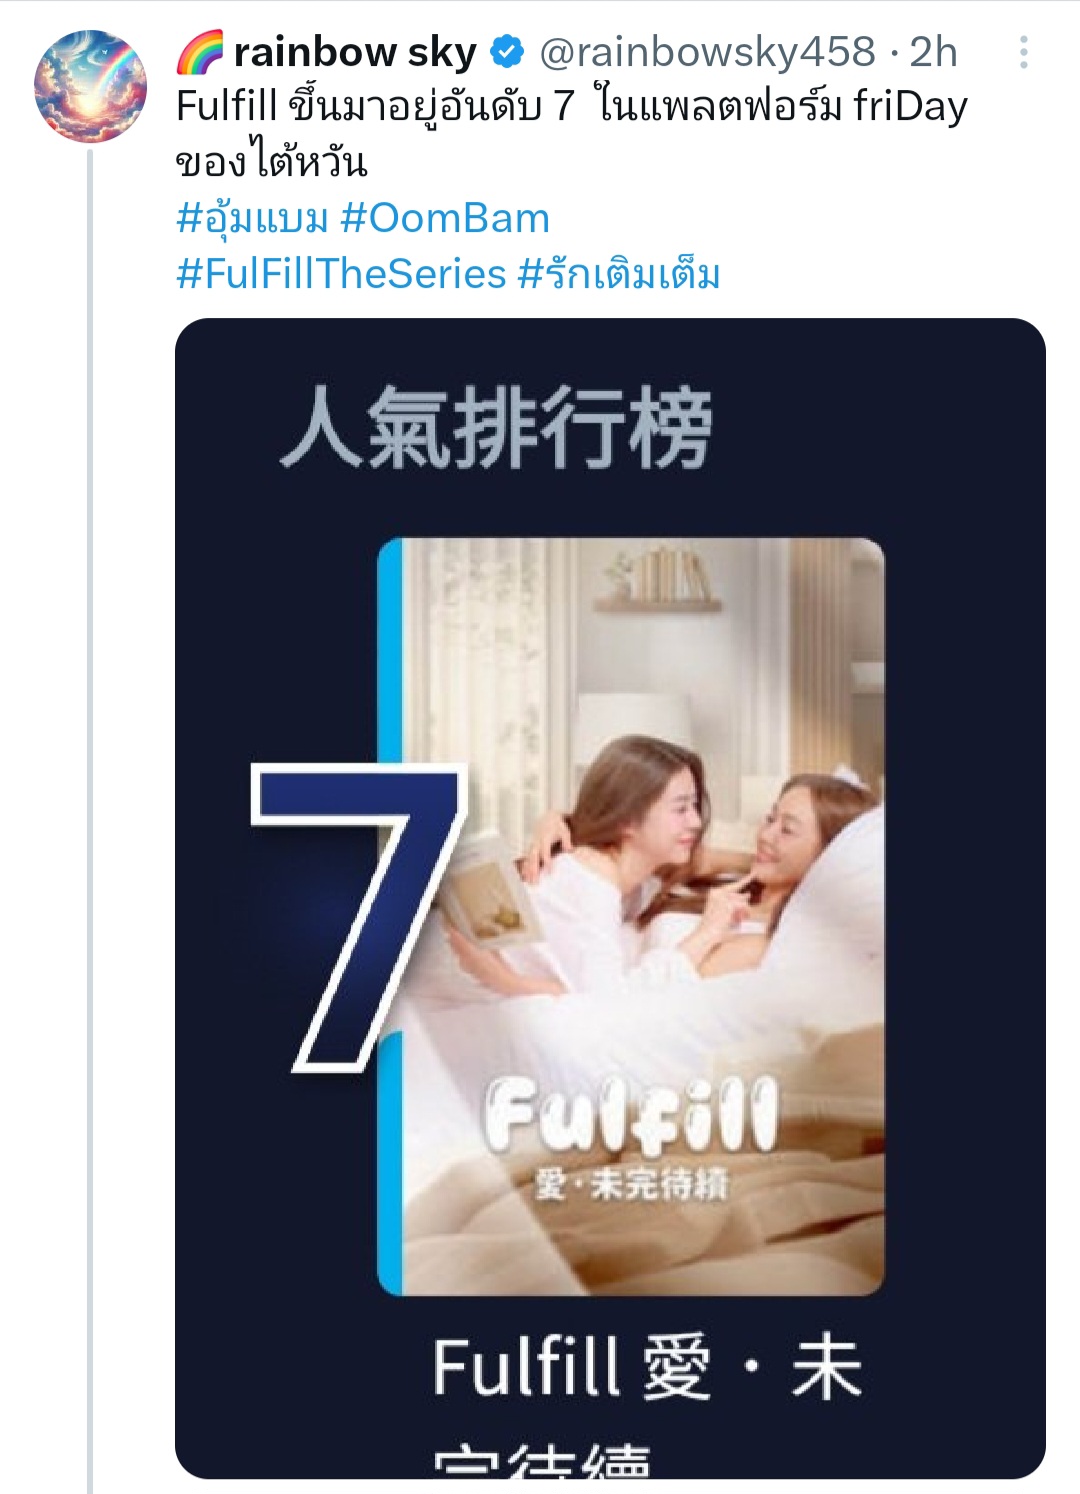The width and height of the screenshot is (1080, 1494).
Task: Tap the second tweet text line ของไต้หวัน
Action: coord(272,162)
